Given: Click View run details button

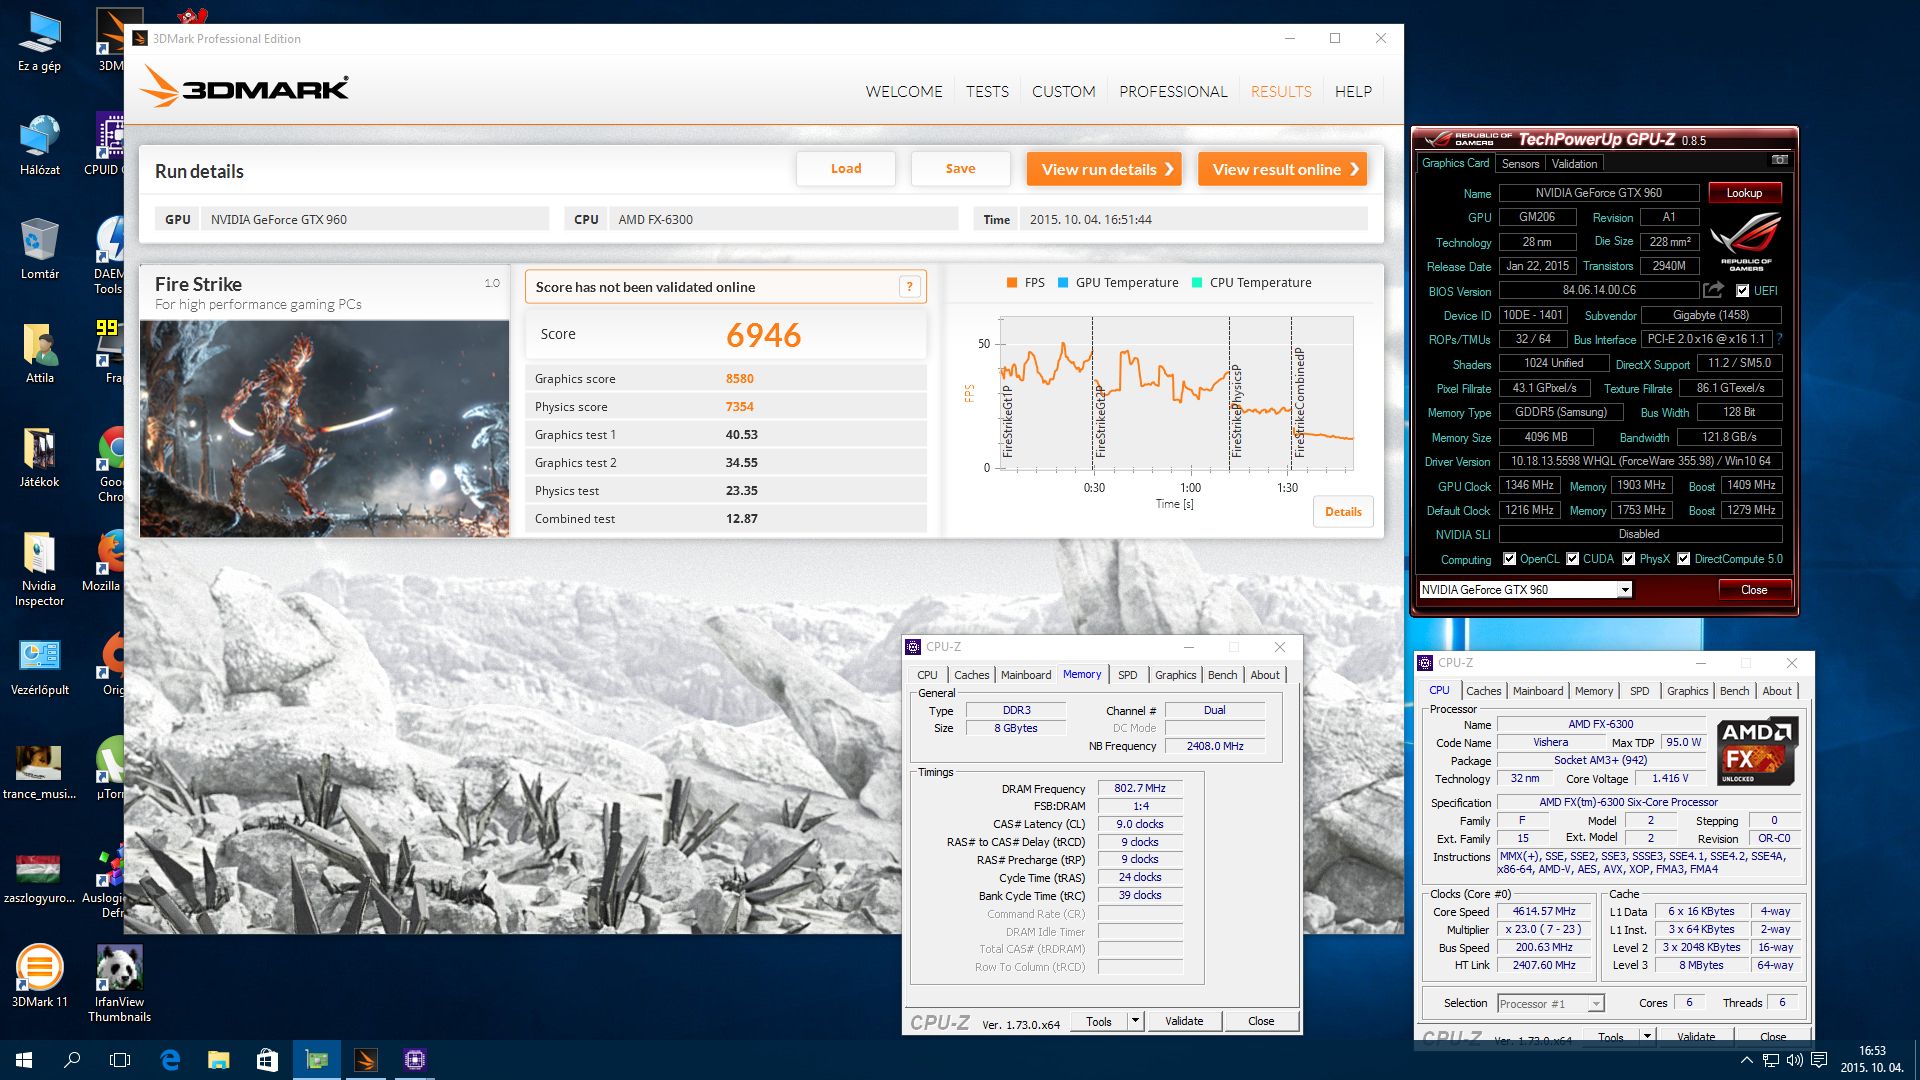Looking at the screenshot, I should pos(1104,169).
